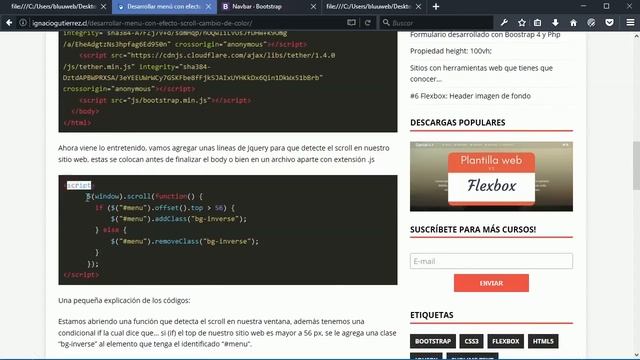Focus the Buscar search box
The width and height of the screenshot is (640, 360).
point(437,23)
